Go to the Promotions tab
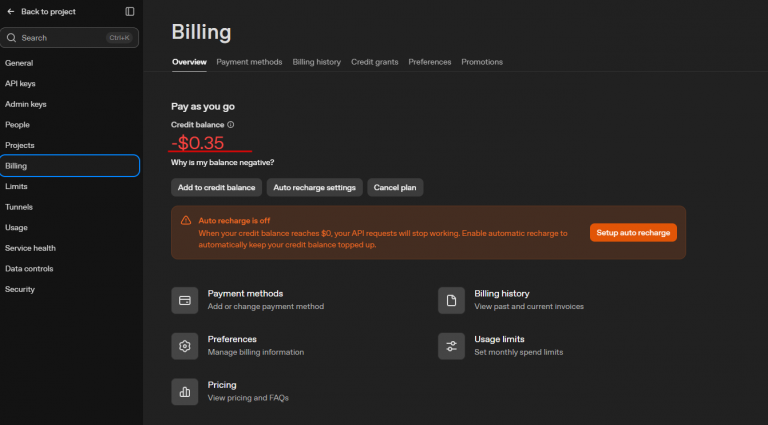768x425 pixels. (x=482, y=62)
